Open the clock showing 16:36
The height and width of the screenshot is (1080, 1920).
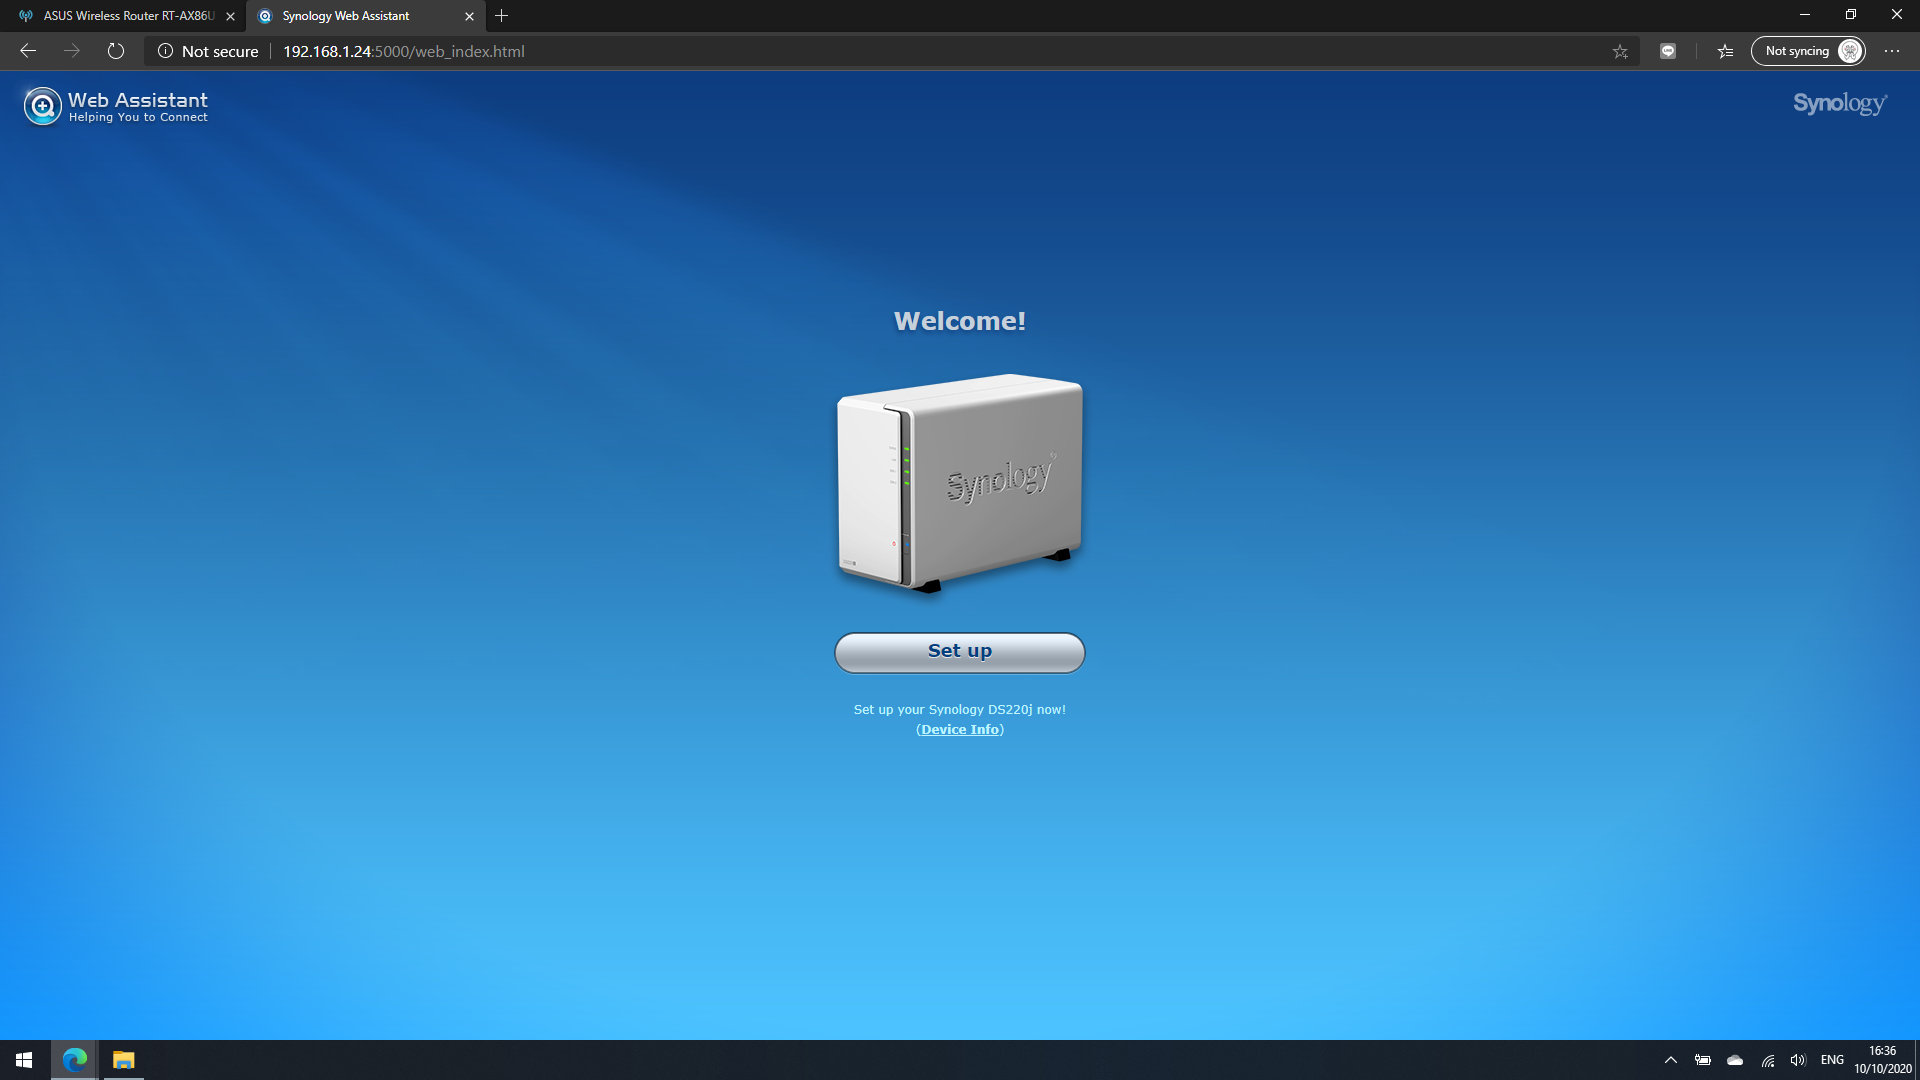1883,1060
